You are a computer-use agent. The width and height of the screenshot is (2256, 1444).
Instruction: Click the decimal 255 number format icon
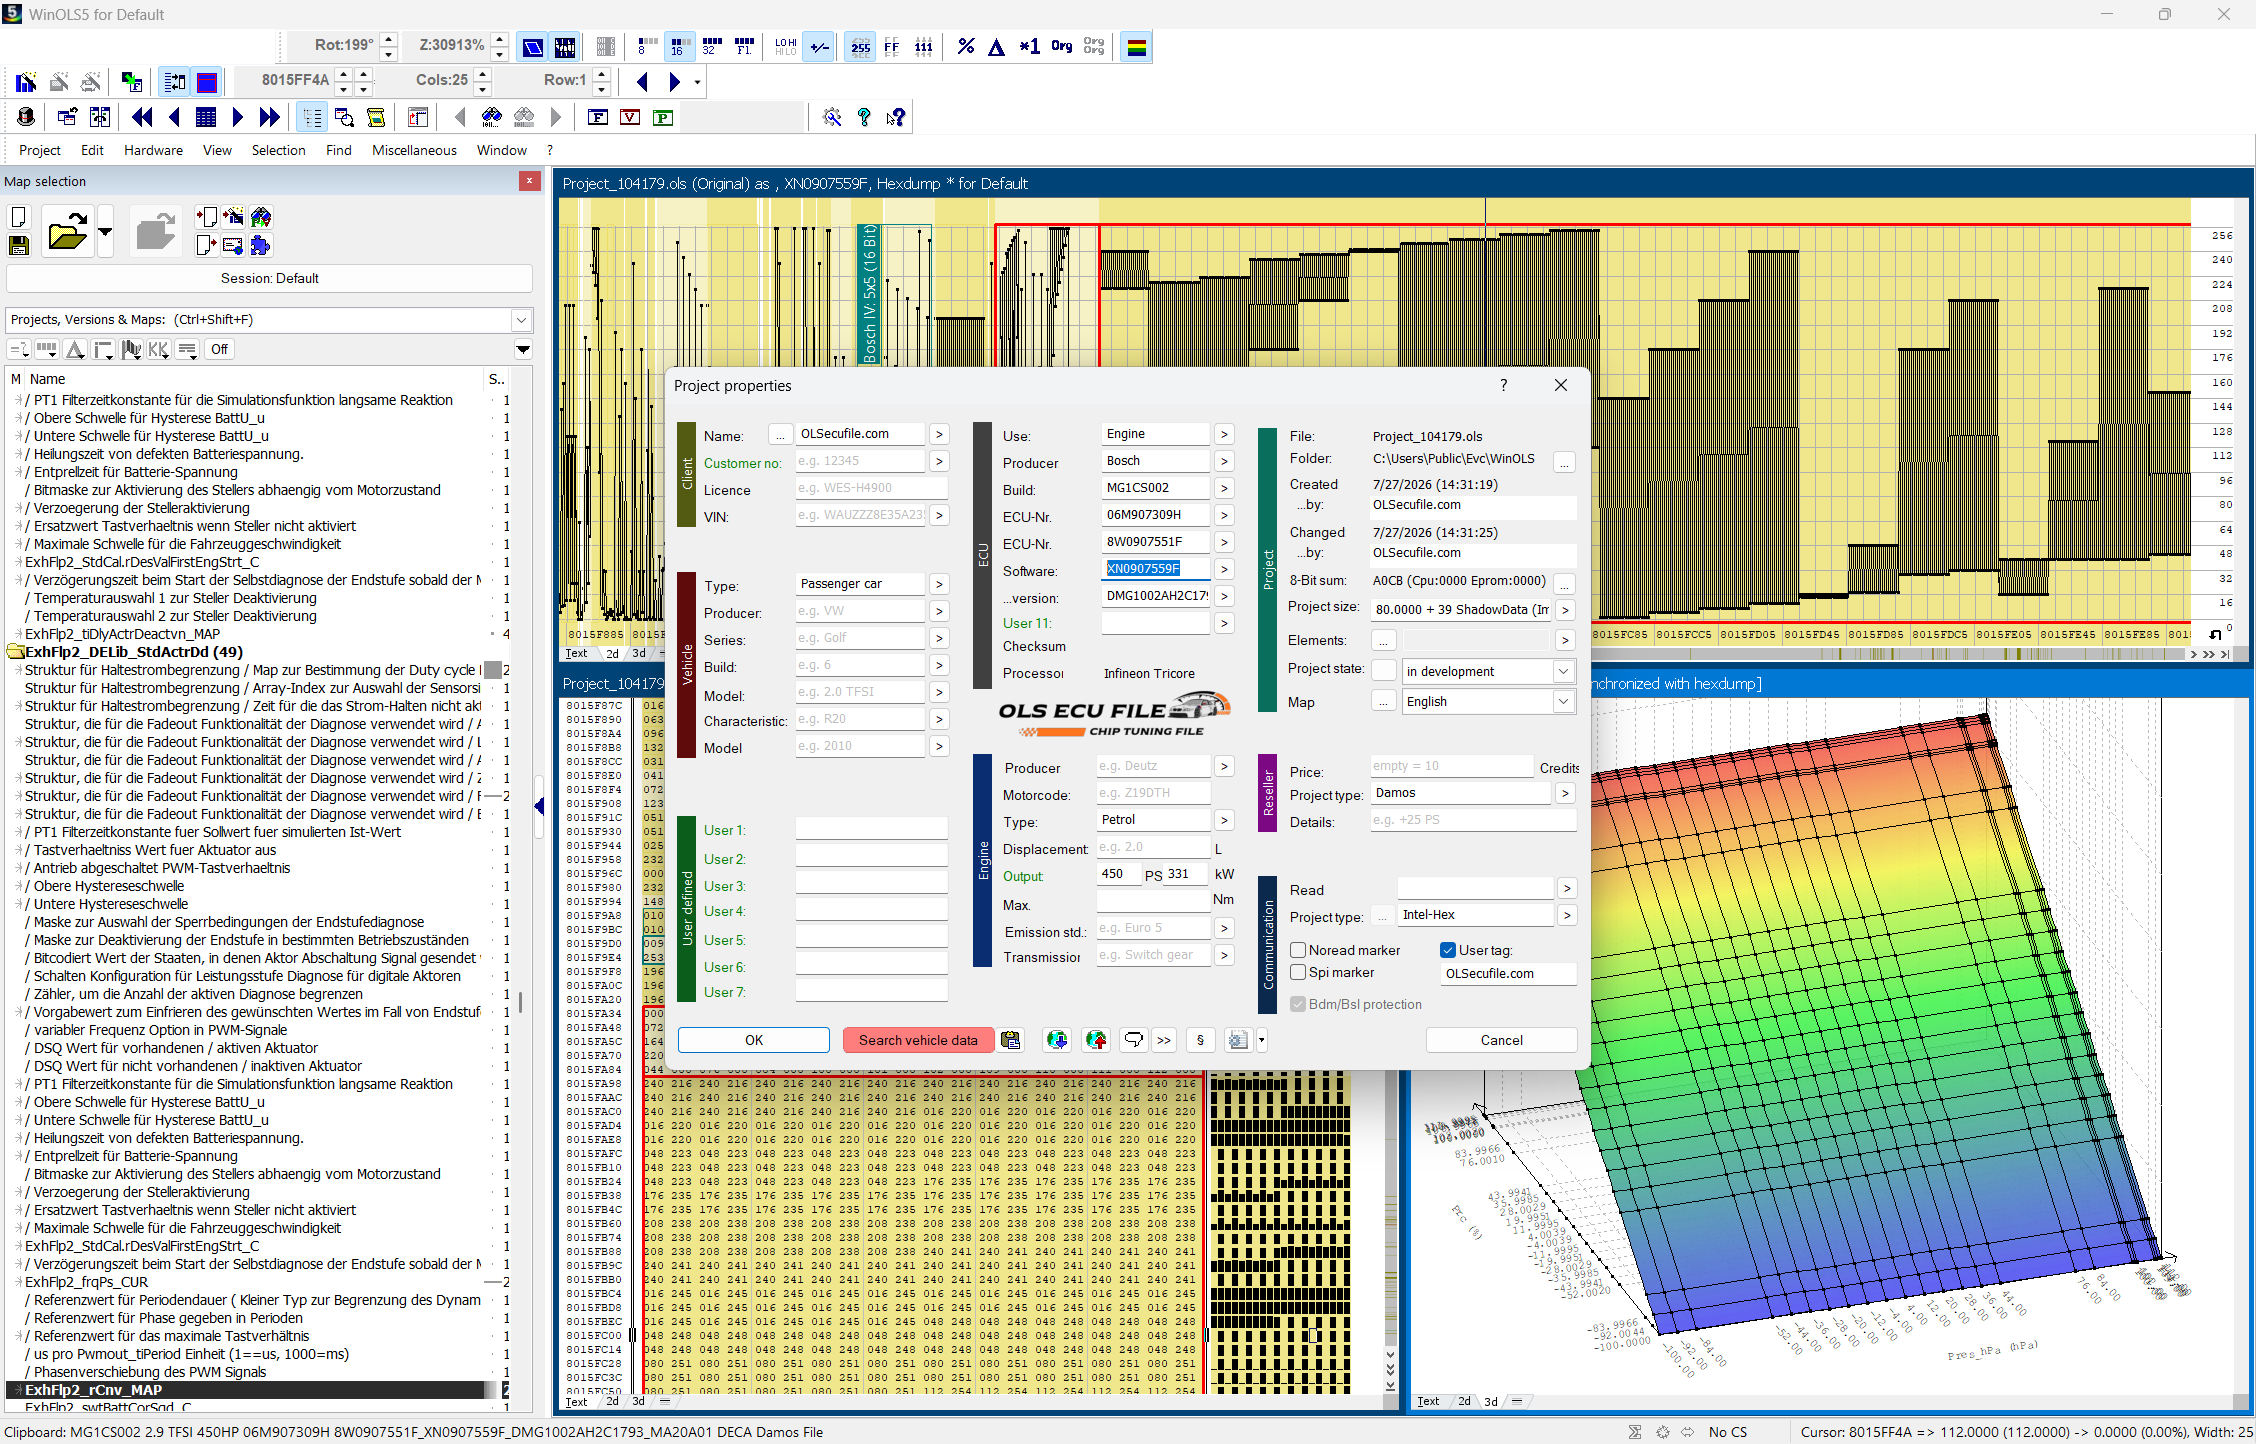860,46
